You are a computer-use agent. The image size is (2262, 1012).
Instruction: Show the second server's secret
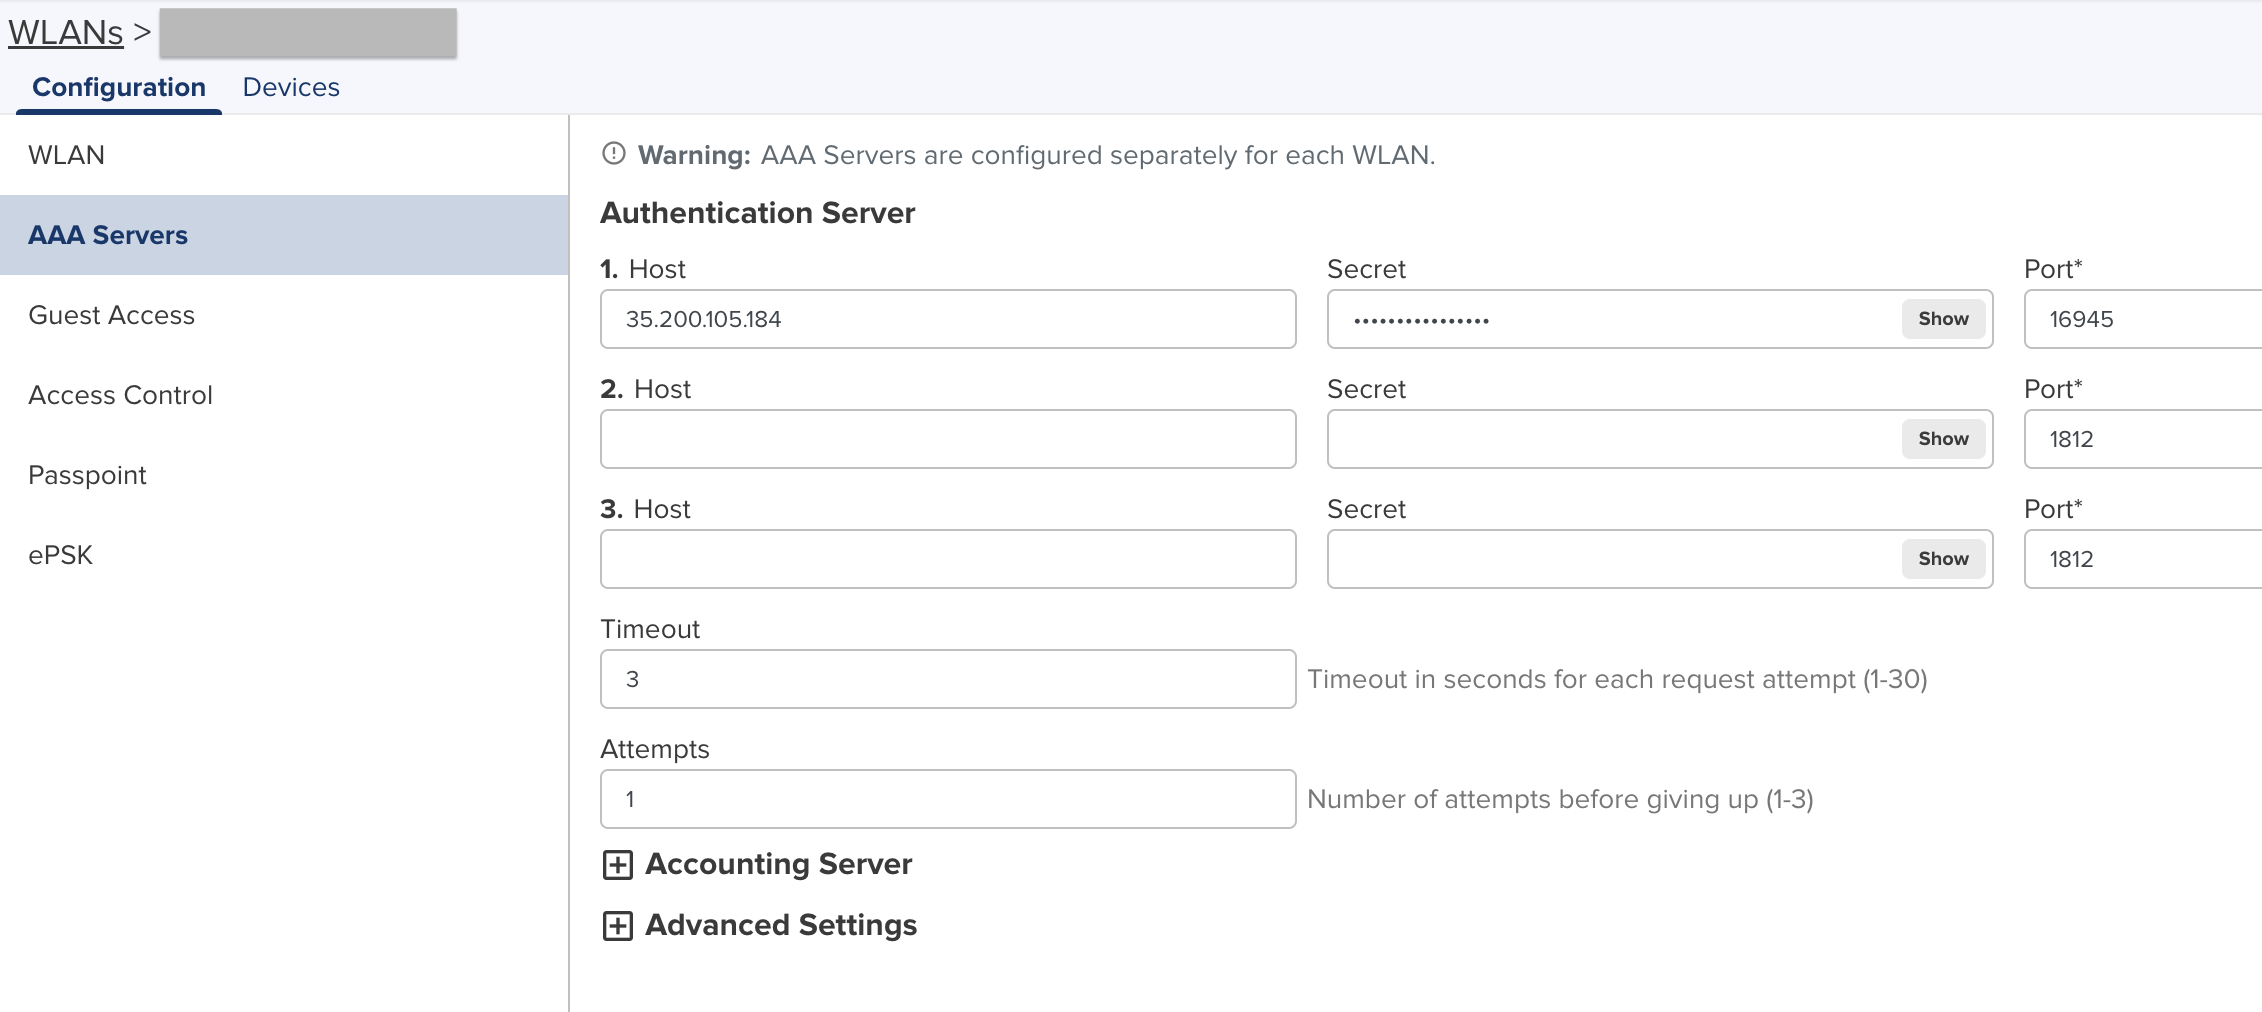tap(1942, 439)
